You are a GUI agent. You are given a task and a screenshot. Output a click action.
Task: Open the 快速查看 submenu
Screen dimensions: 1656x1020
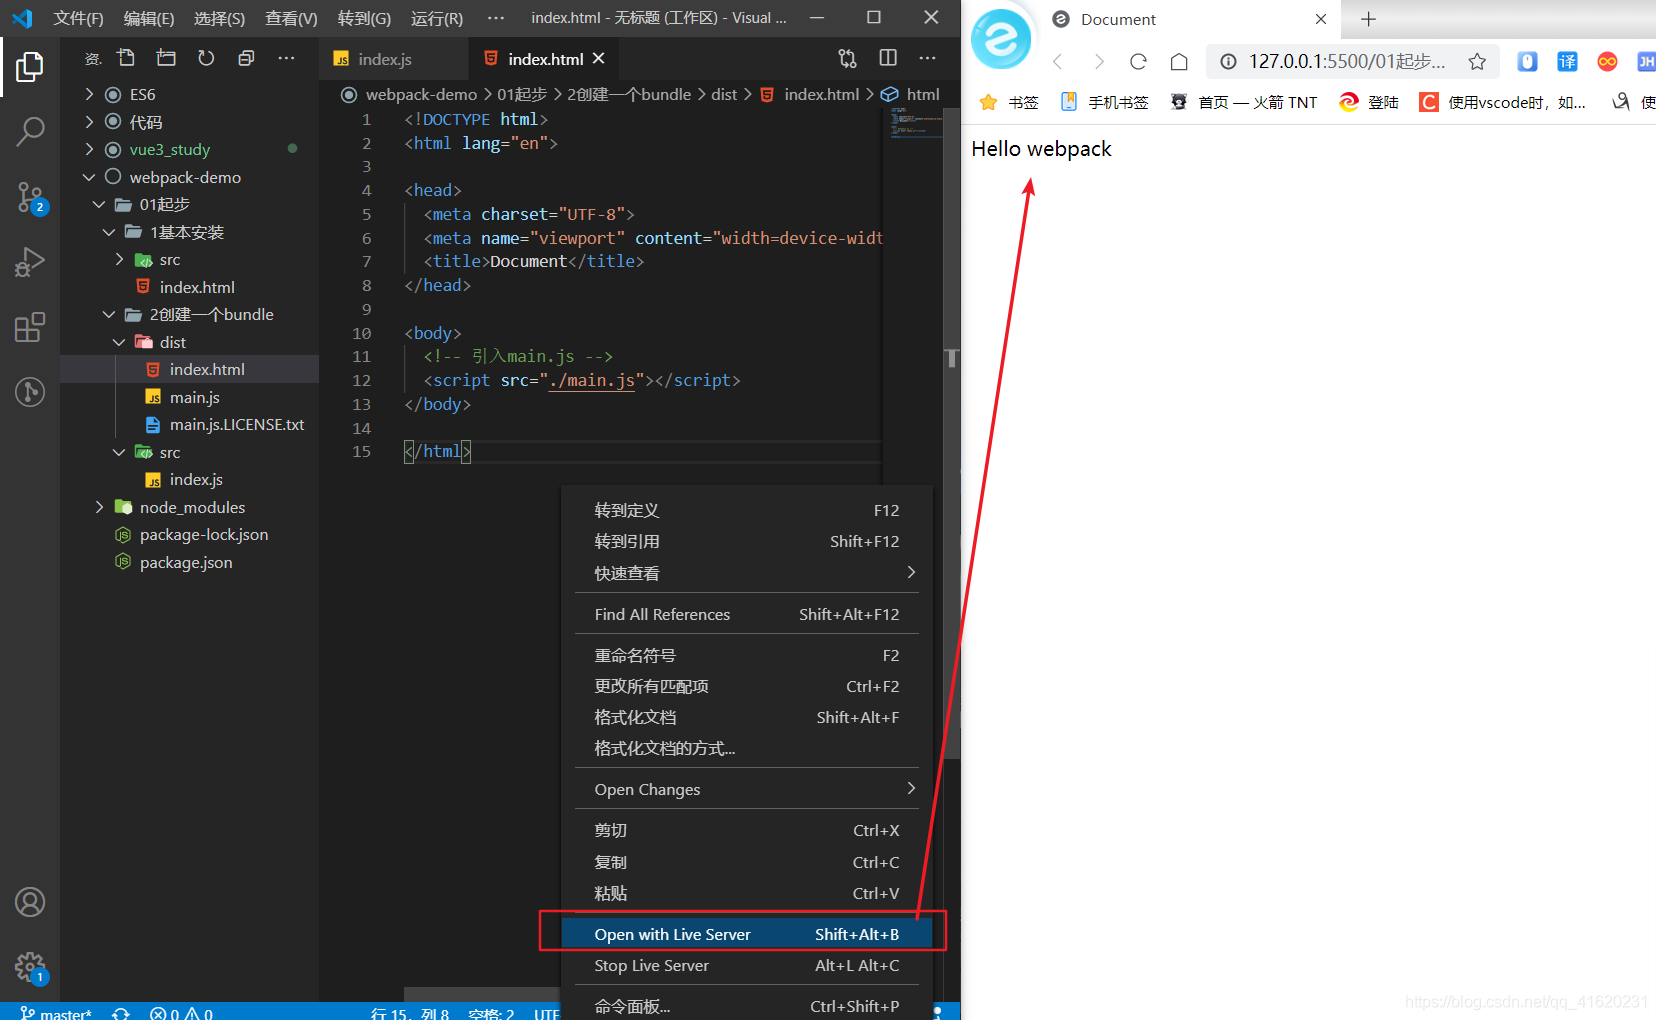tap(746, 573)
